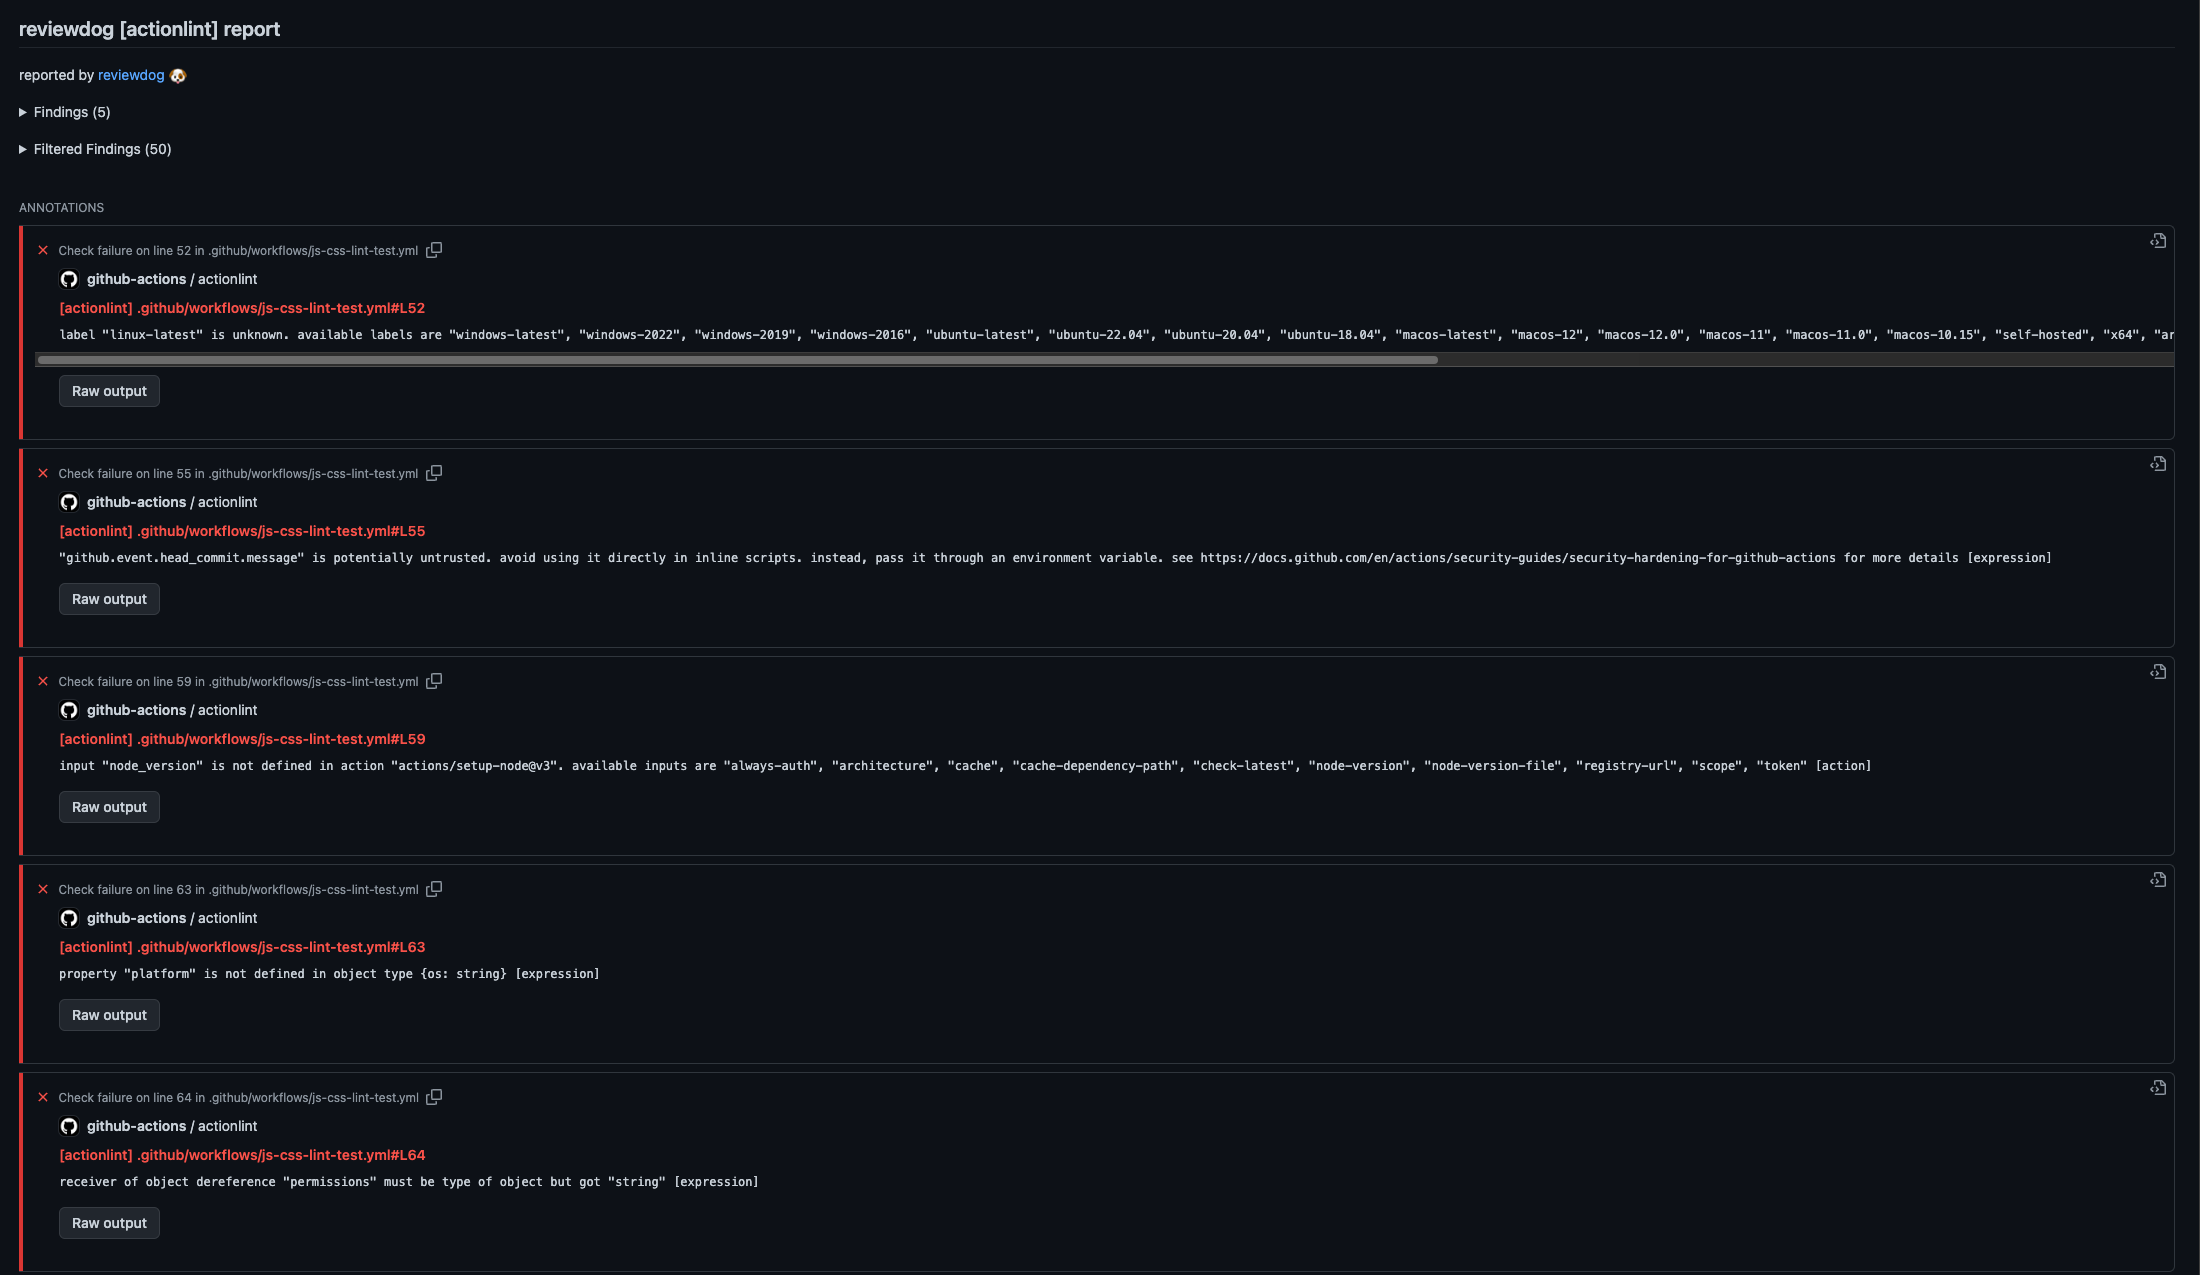
Task: Open view-code file icon on line 64 annotation
Action: (2158, 1087)
